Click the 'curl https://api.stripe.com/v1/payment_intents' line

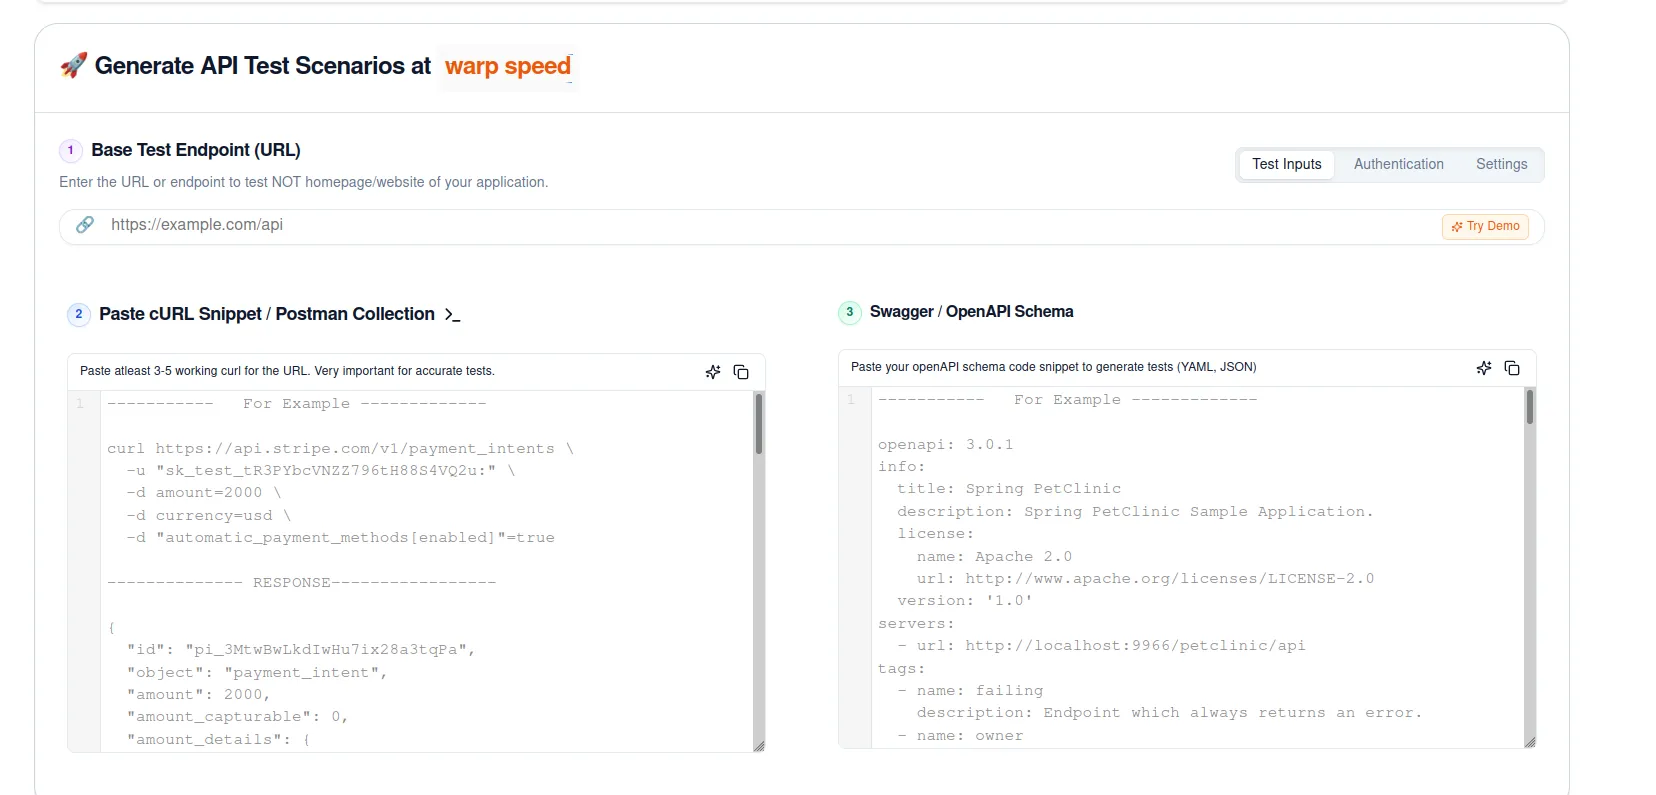point(340,449)
